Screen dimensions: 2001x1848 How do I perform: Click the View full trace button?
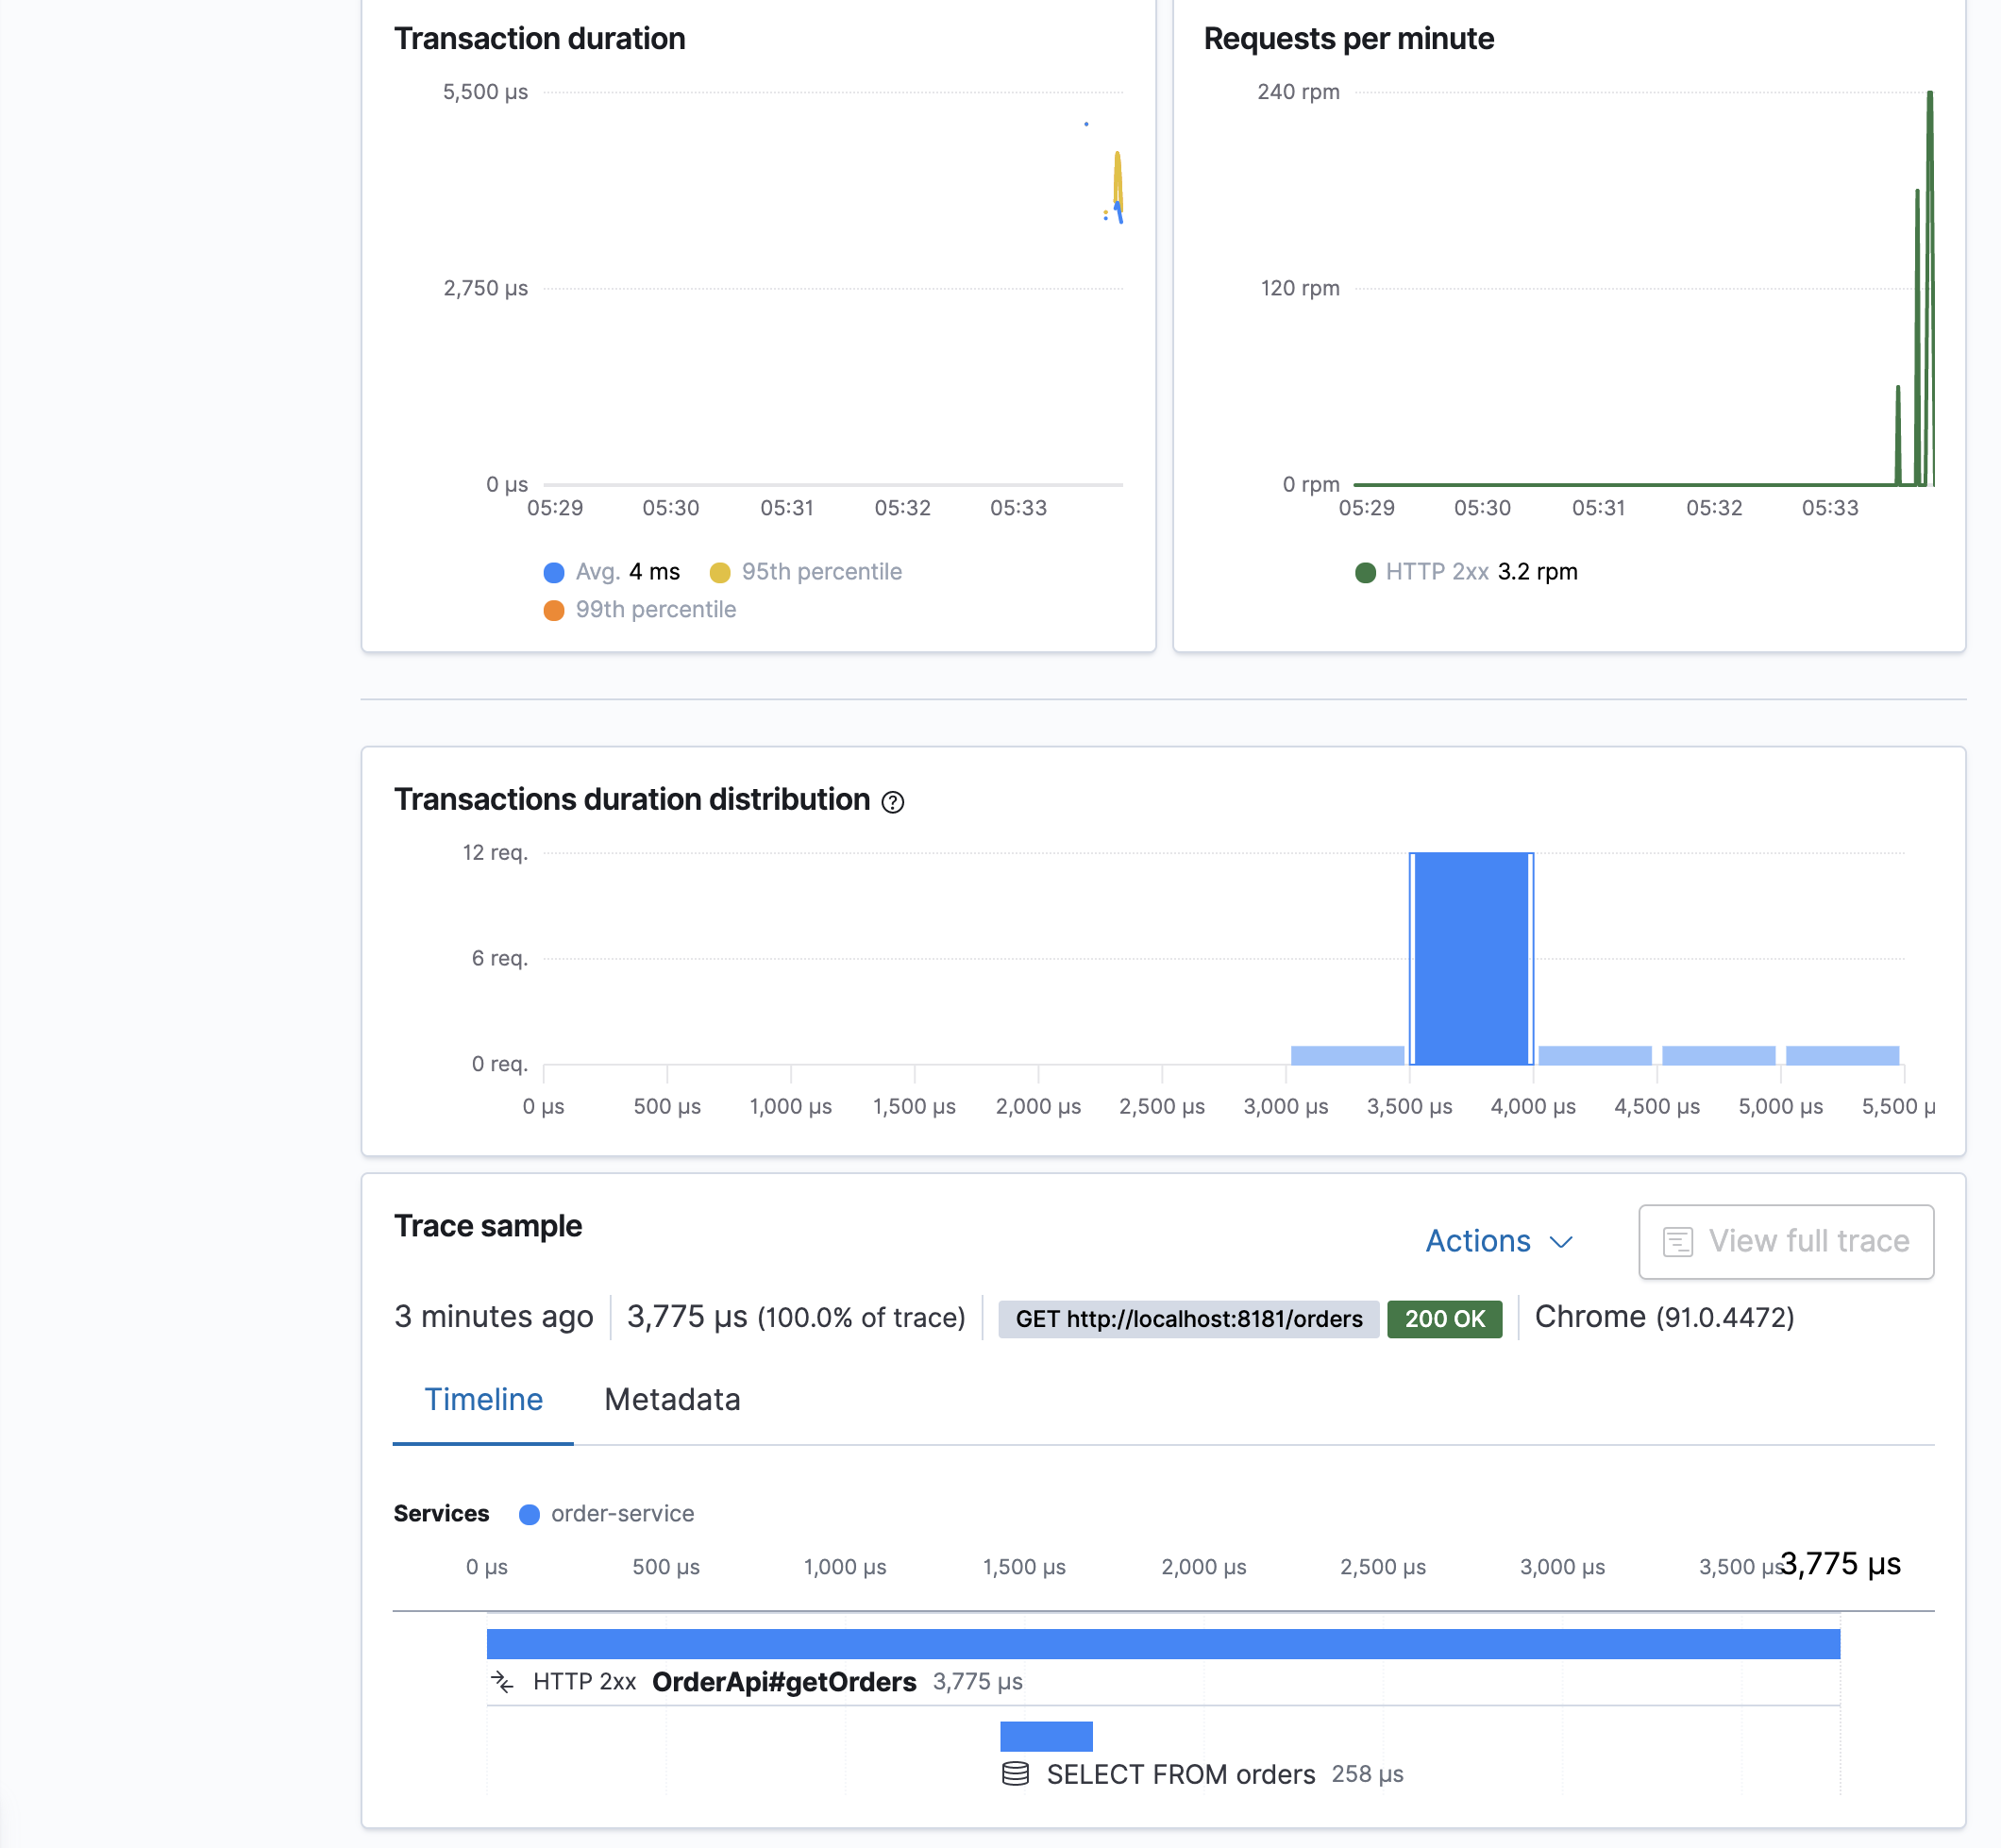click(1785, 1241)
